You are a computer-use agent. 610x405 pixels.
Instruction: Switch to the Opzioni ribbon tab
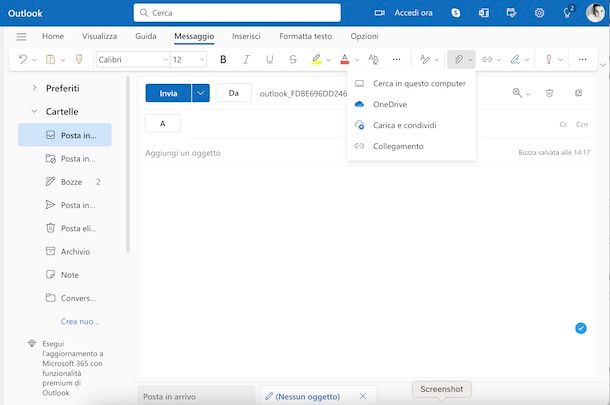tap(364, 36)
